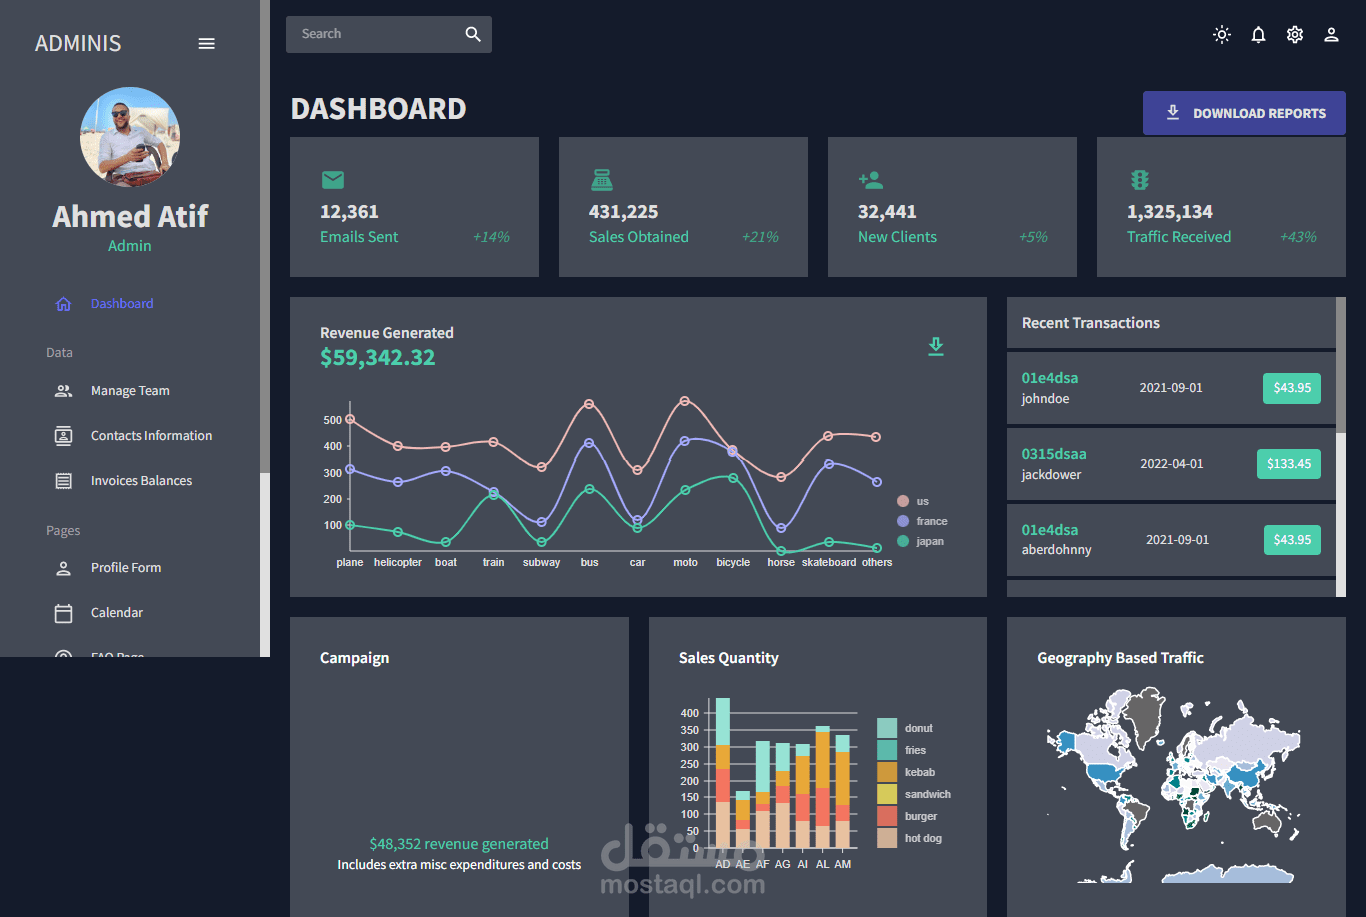Screen dimensions: 1366x917
Task: Click the Profile Form person icon
Action: click(x=63, y=568)
